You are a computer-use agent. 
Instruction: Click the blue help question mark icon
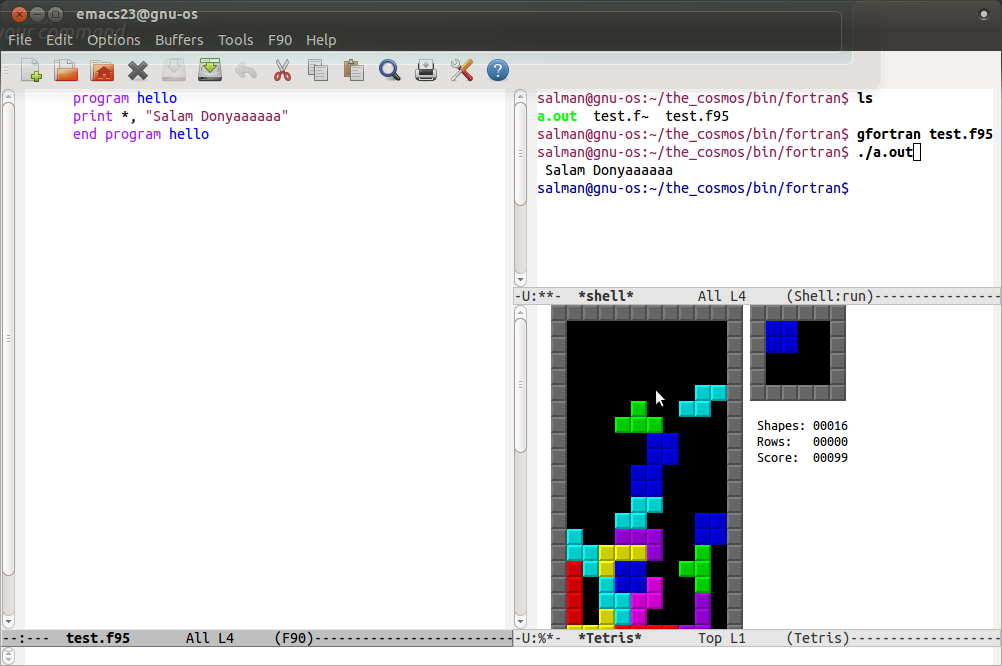(497, 70)
